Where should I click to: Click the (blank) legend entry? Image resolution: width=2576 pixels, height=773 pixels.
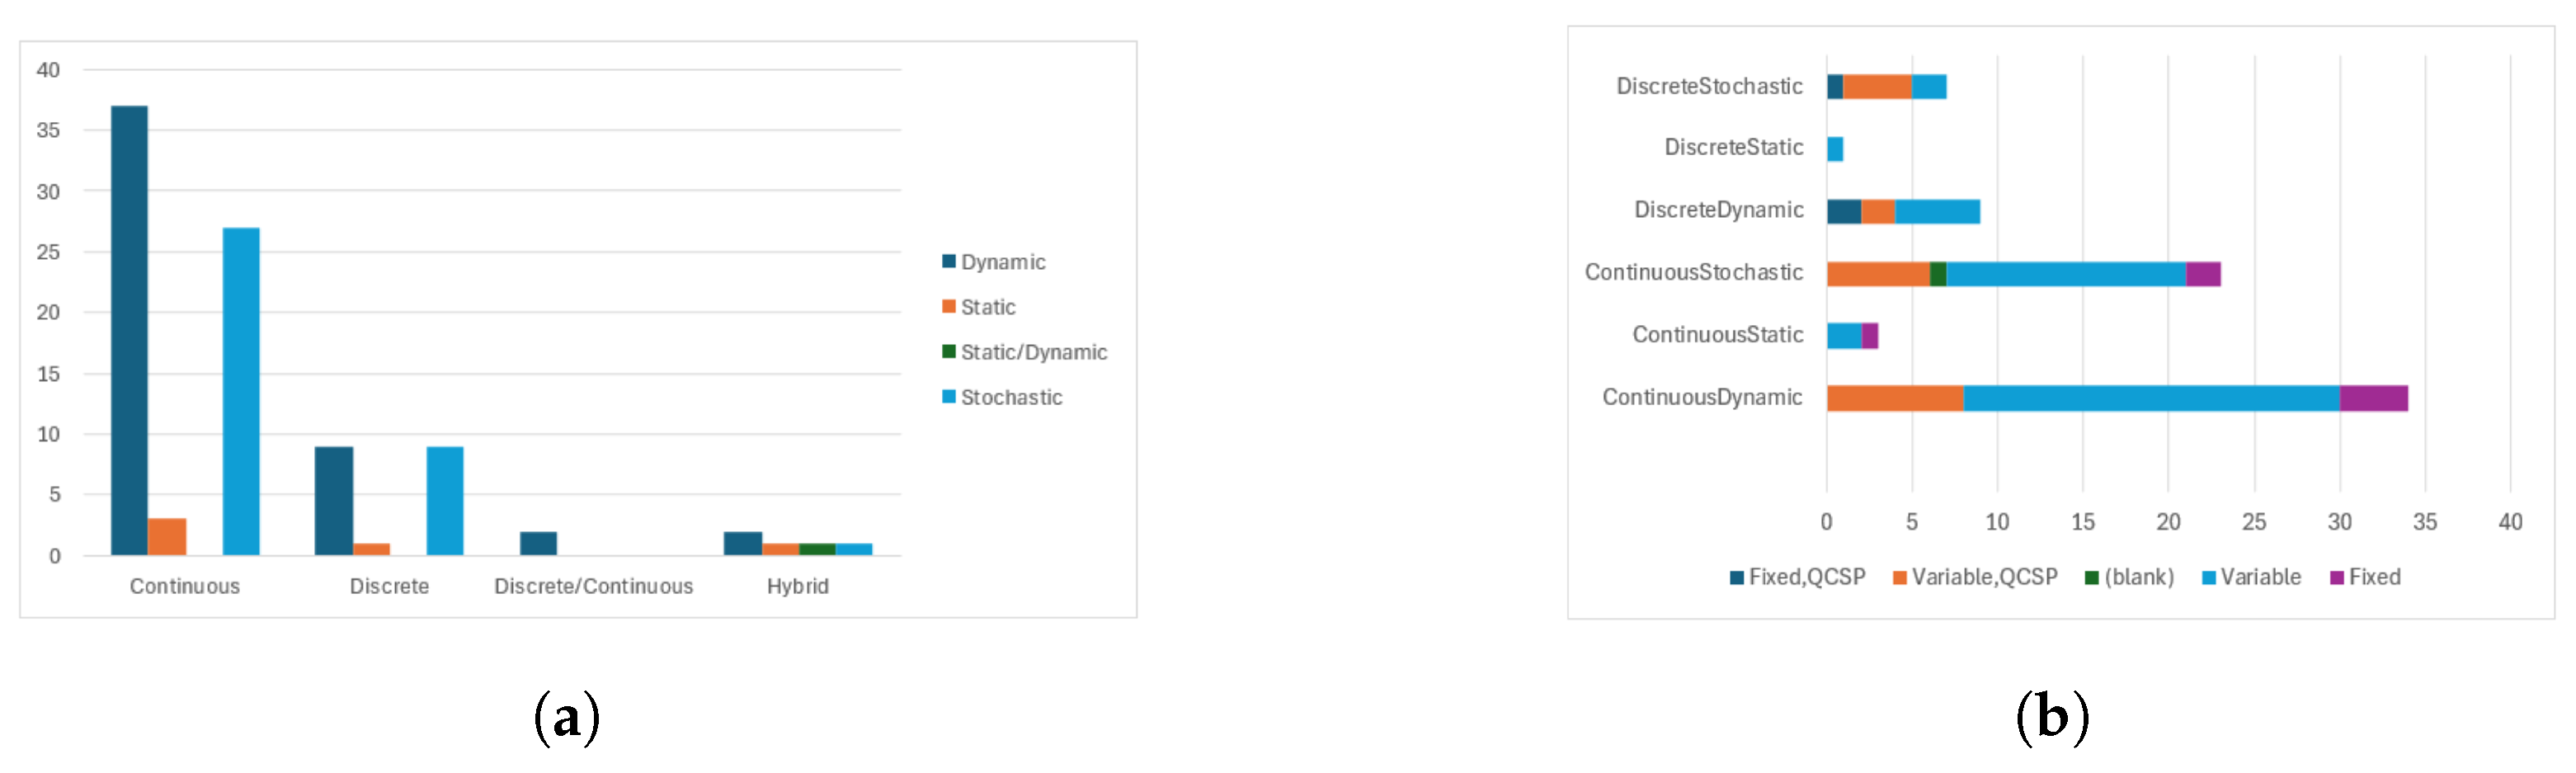tap(2129, 577)
